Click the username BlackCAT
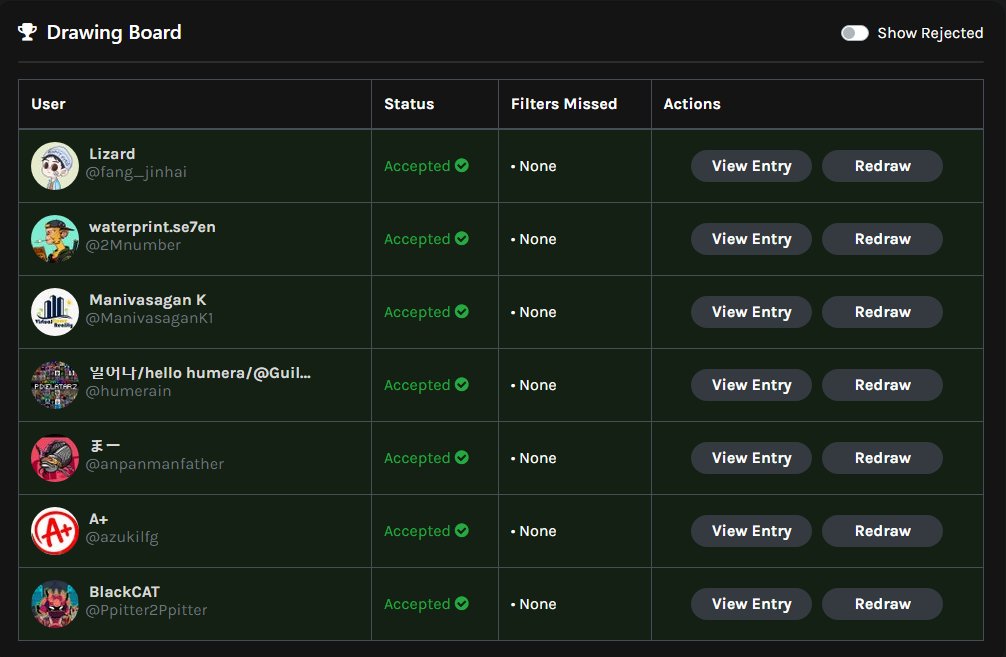1006x657 pixels. coord(124,592)
